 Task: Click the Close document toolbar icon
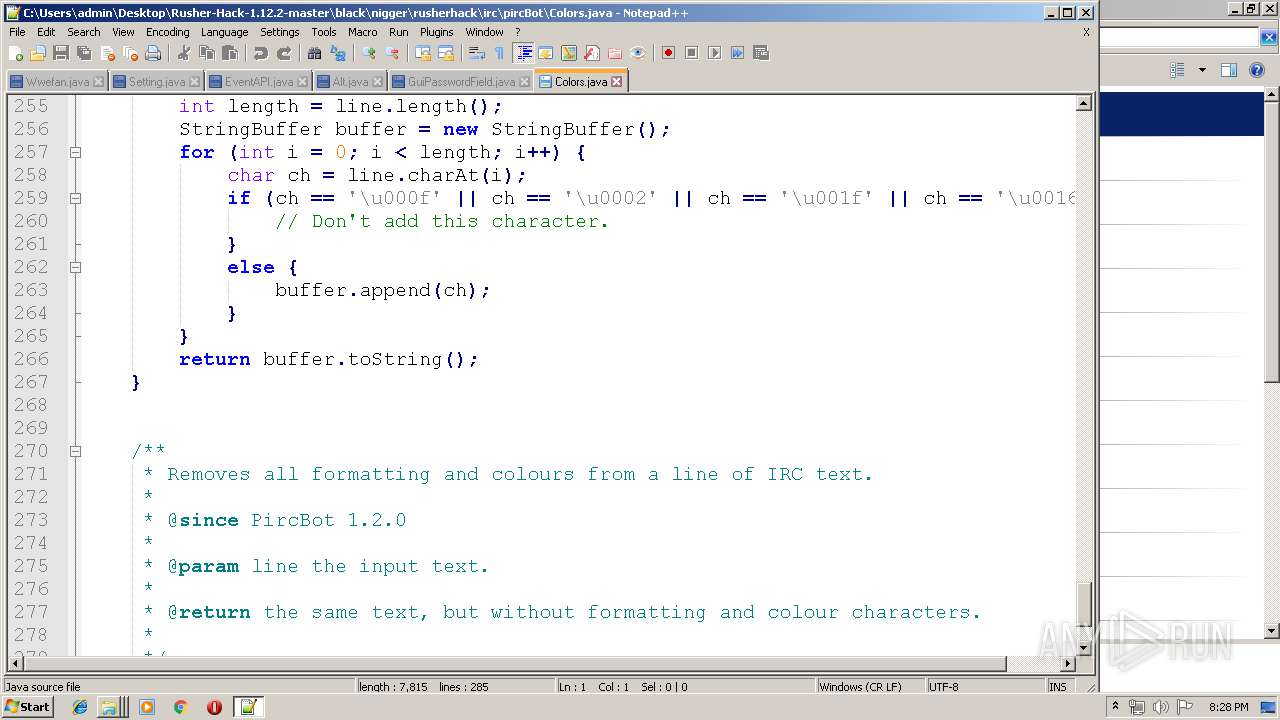point(107,53)
